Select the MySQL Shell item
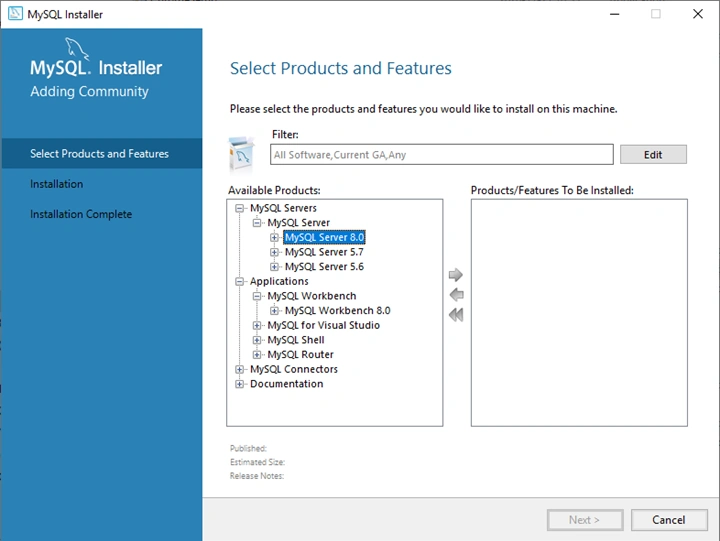The height and width of the screenshot is (541, 720). coord(296,340)
